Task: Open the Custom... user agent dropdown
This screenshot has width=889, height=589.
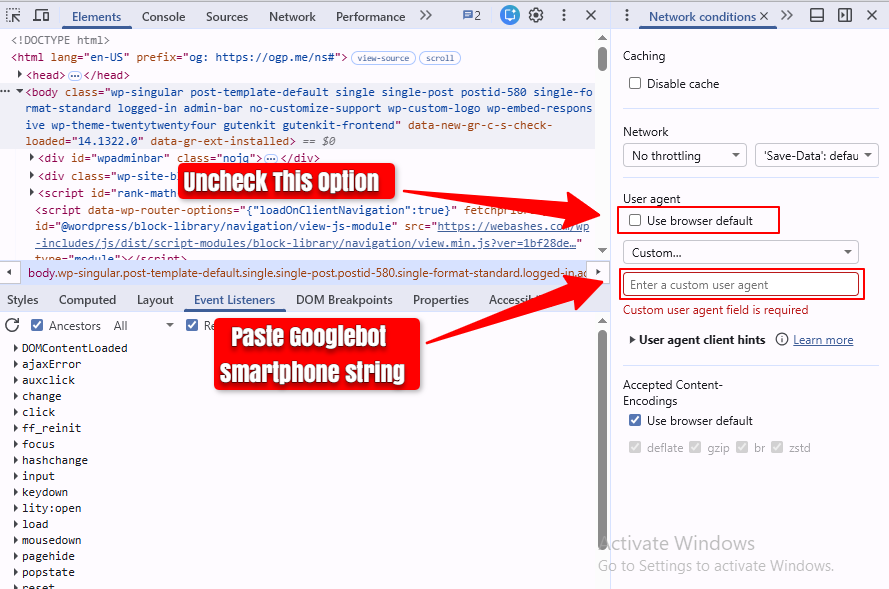Action: tap(740, 252)
